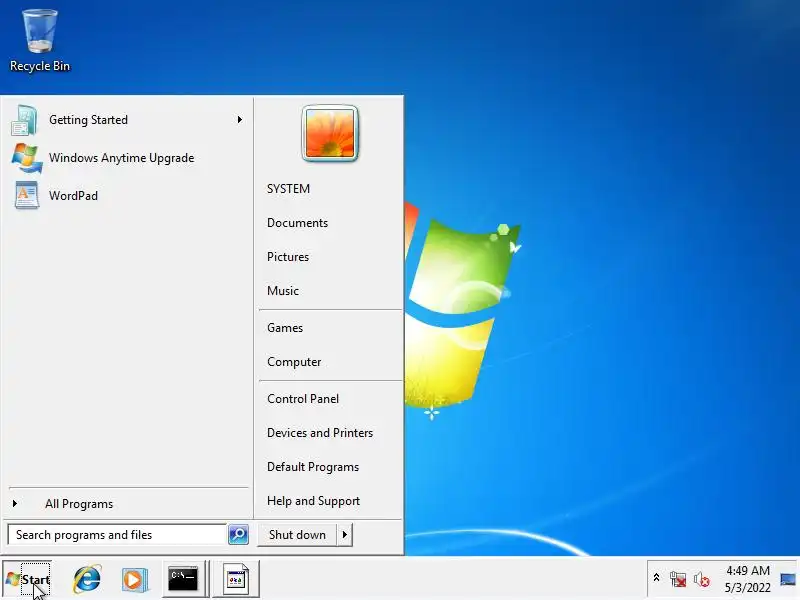This screenshot has height=600, width=800.
Task: Open the SYSTEM user folder
Action: tap(288, 189)
